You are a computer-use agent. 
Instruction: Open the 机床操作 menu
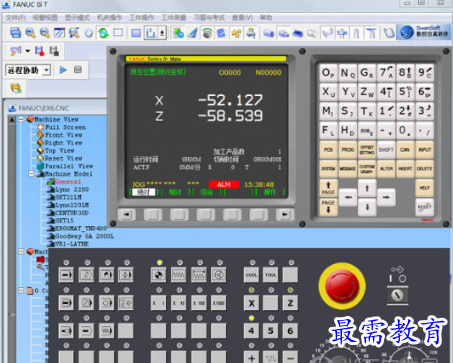coord(109,18)
